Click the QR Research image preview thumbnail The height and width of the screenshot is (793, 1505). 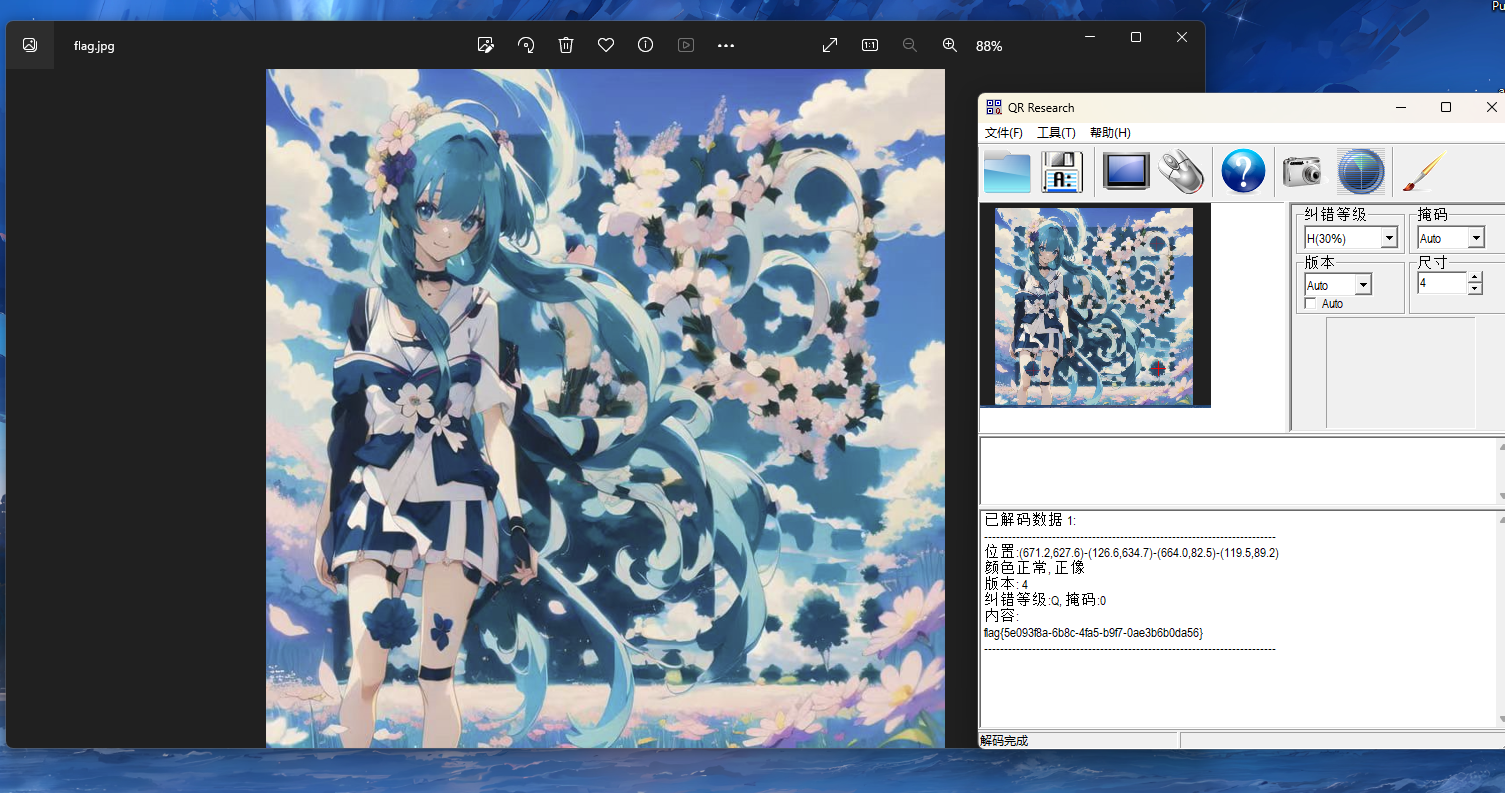click(1095, 306)
